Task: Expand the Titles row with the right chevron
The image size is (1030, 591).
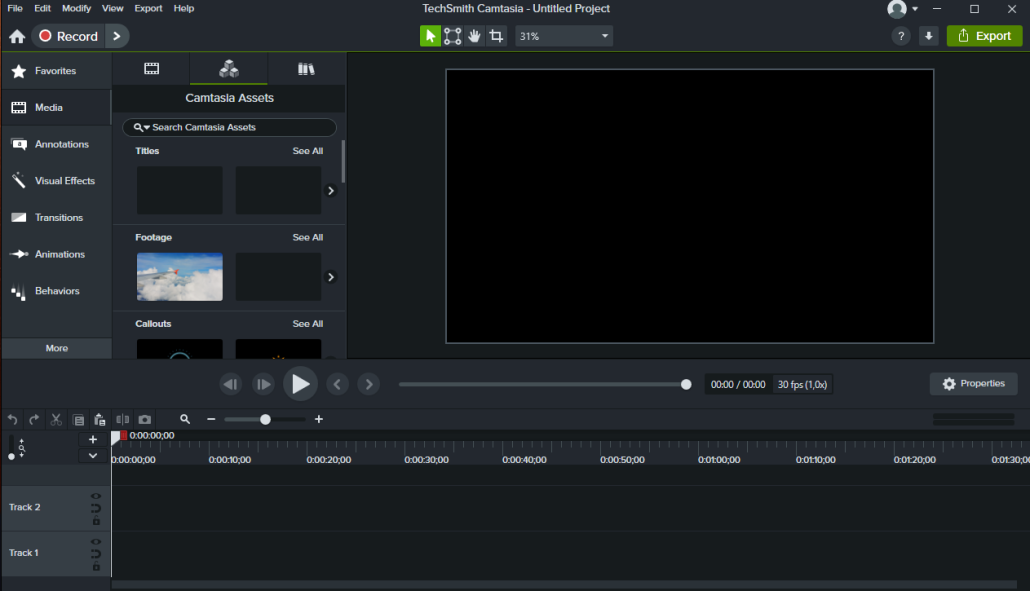Action: tap(331, 190)
